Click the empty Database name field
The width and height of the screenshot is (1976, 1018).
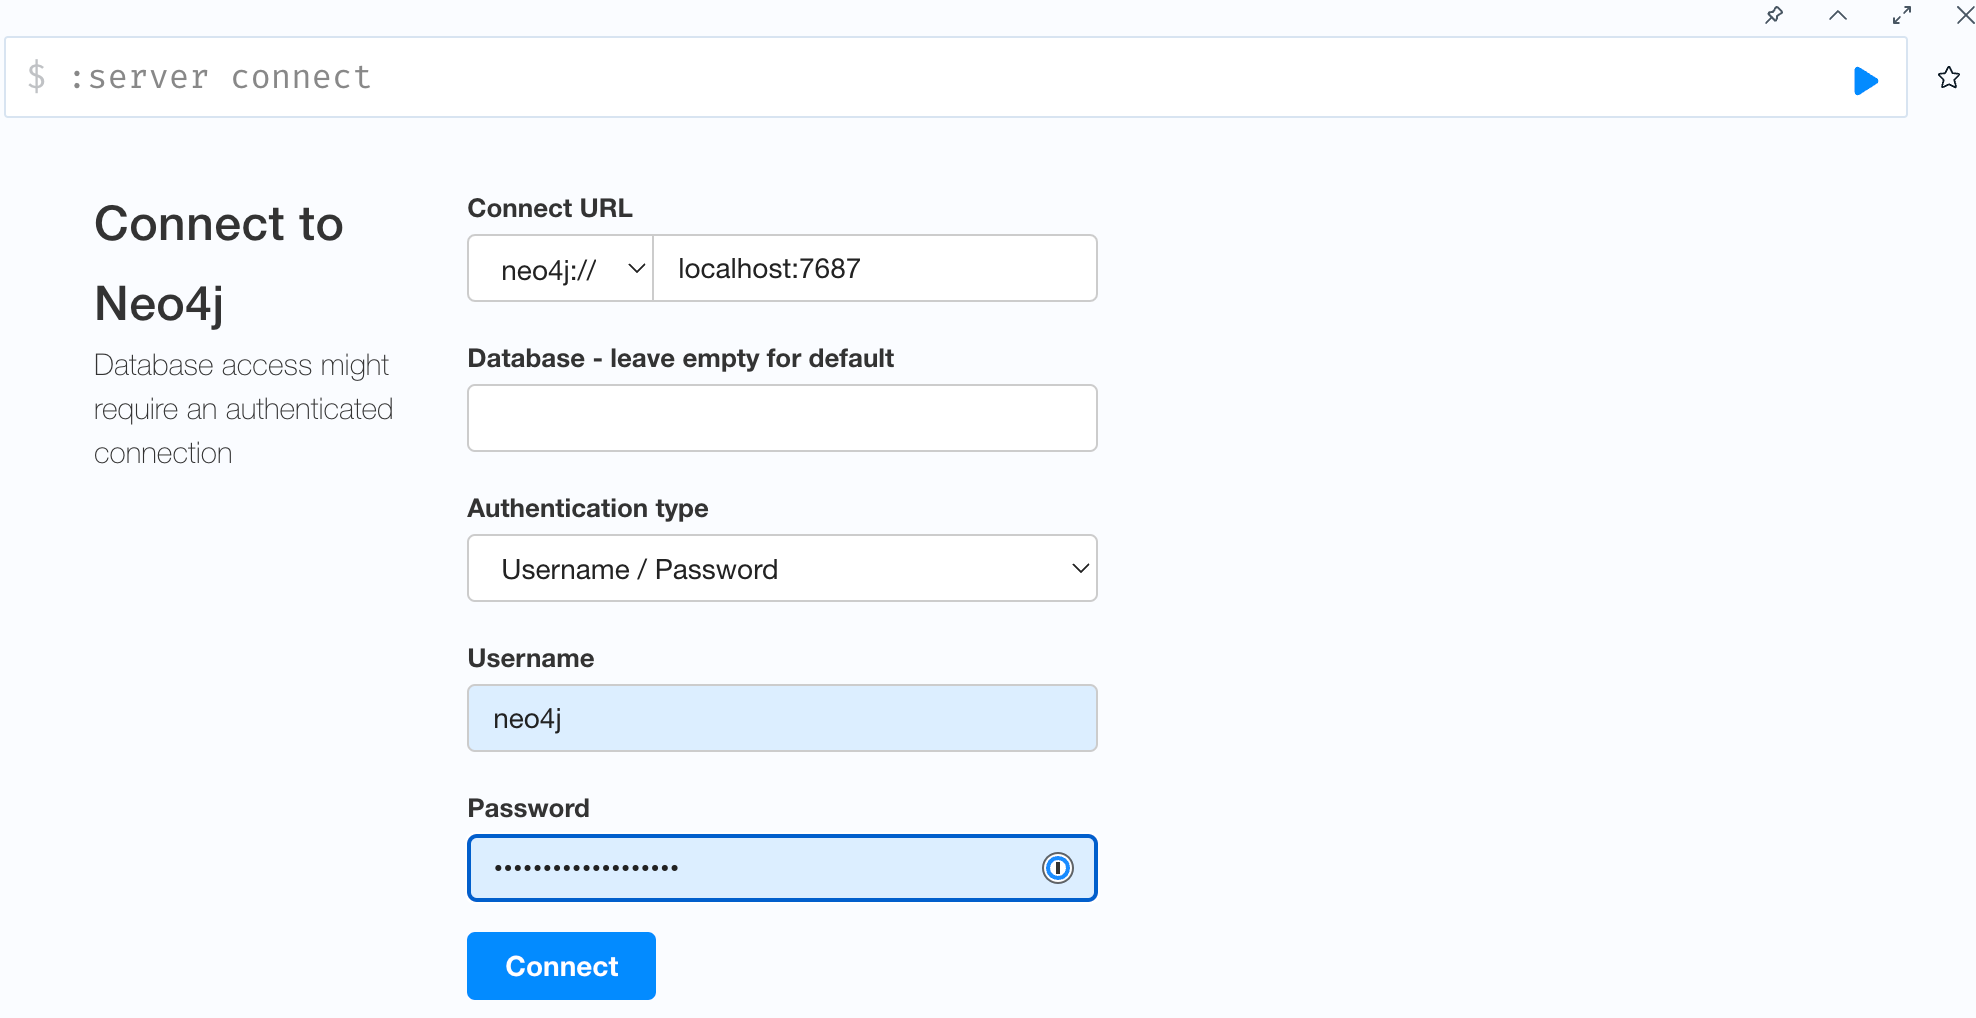click(x=782, y=418)
